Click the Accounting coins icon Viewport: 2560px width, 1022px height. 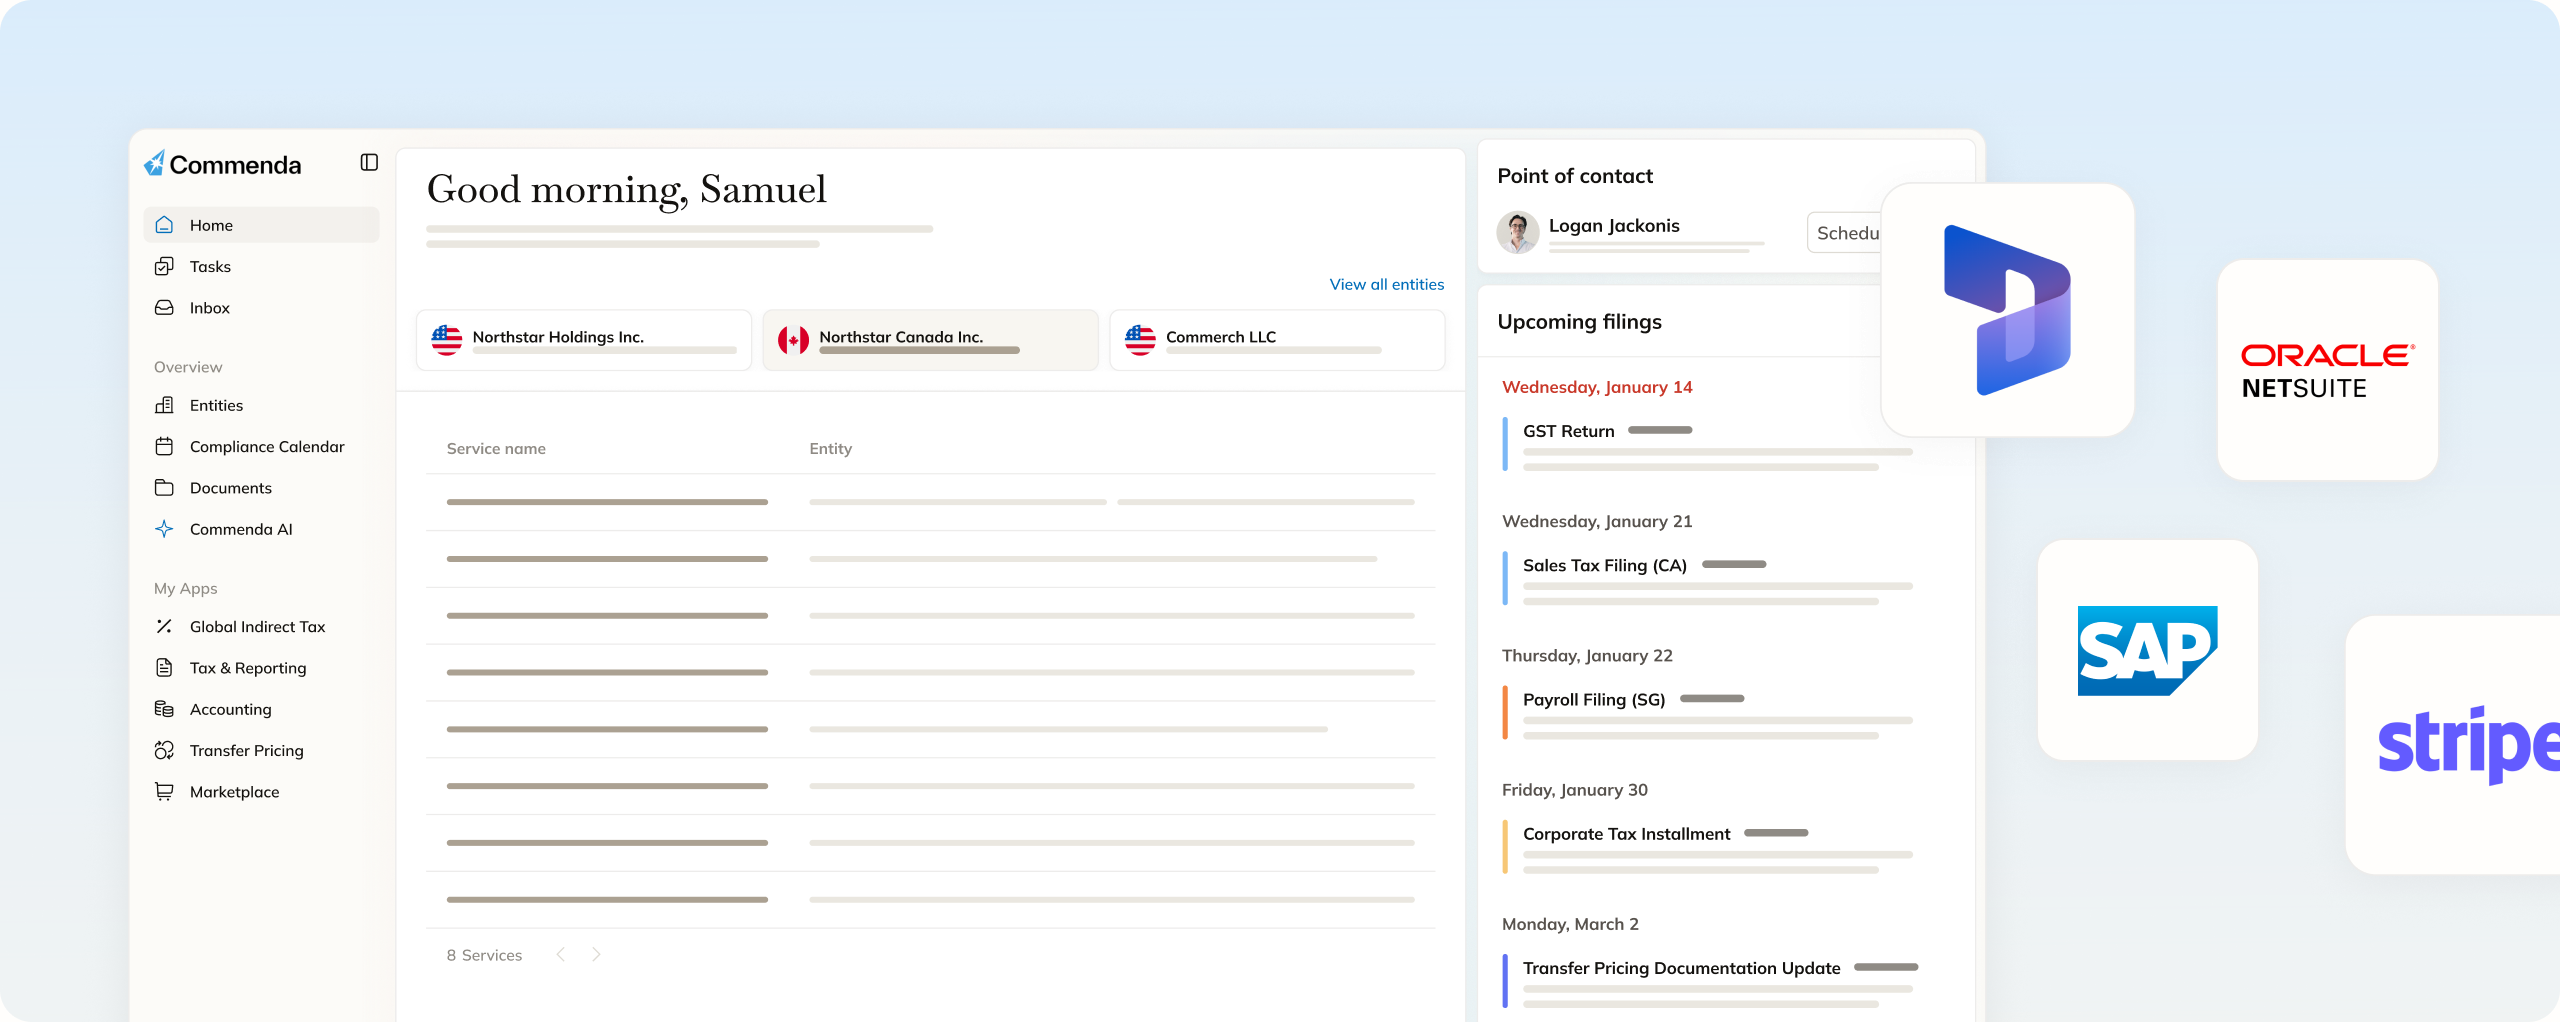tap(164, 709)
